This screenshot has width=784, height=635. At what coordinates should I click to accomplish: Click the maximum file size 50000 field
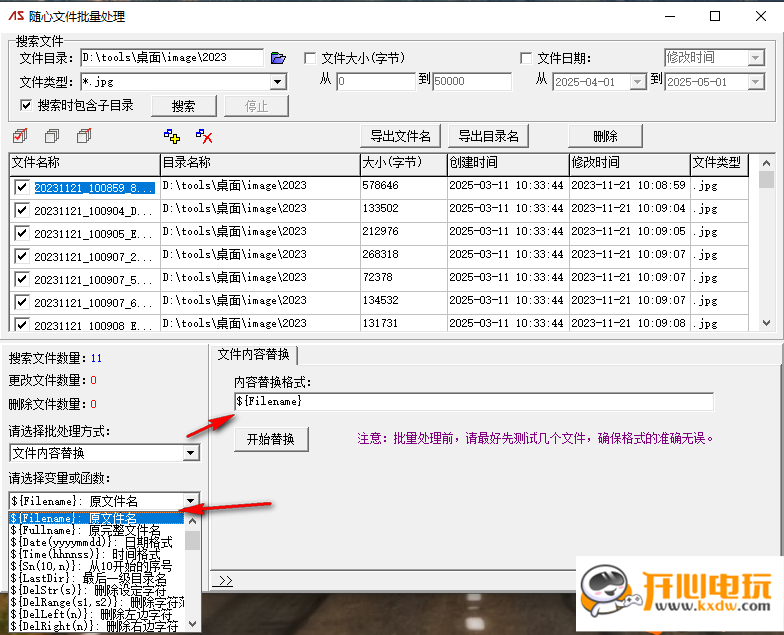[x=472, y=81]
